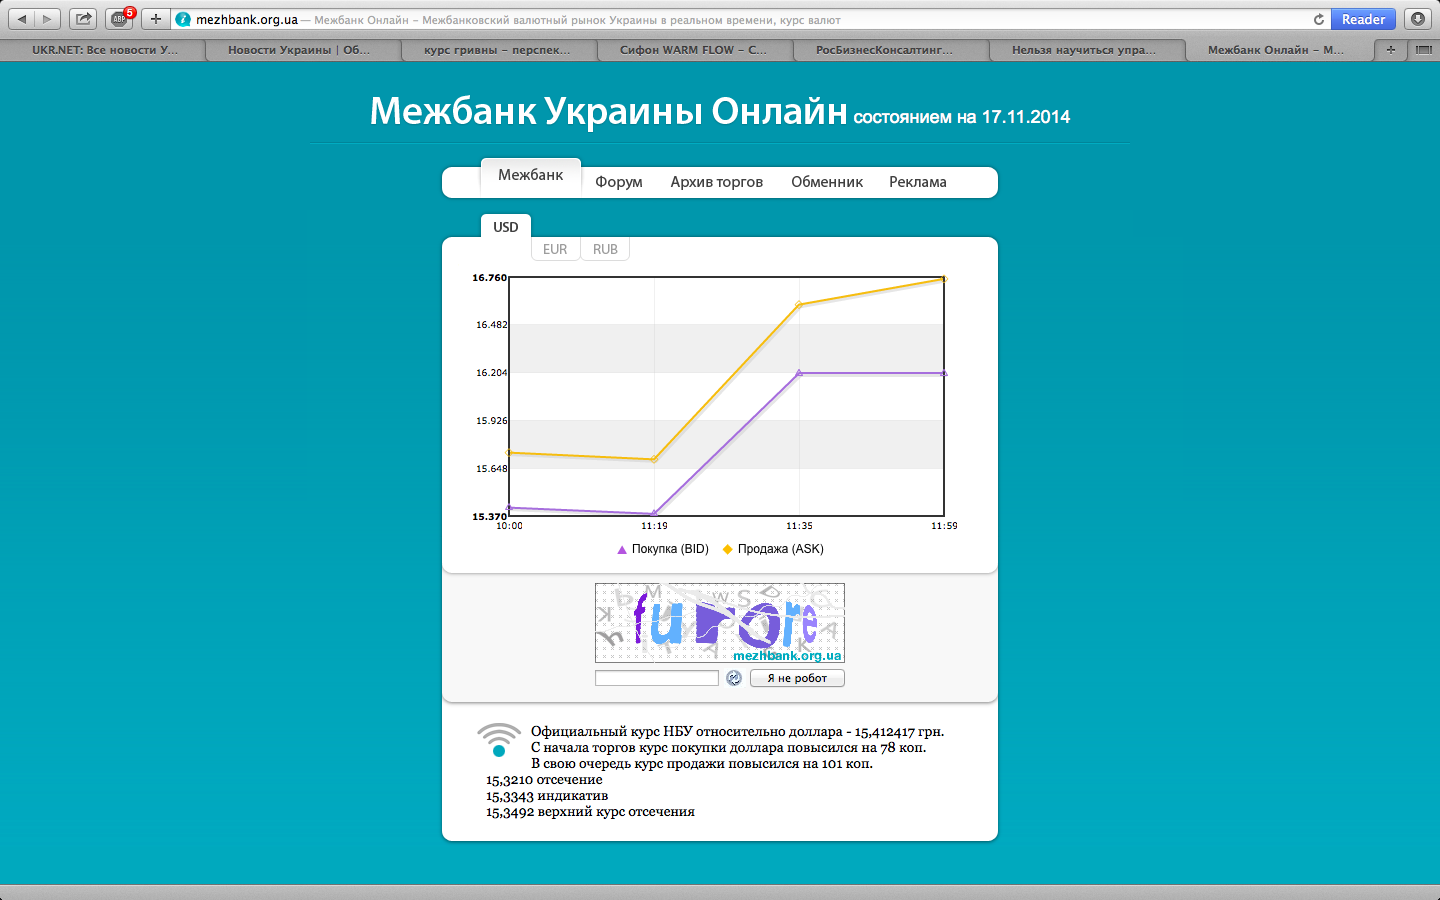This screenshot has height=900, width=1440.
Task: Add a bookmark with the plus button
Action: point(156,19)
